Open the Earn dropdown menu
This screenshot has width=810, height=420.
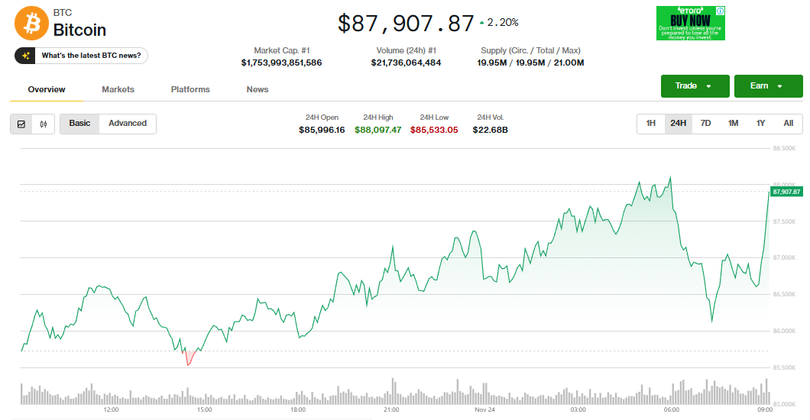(x=767, y=86)
